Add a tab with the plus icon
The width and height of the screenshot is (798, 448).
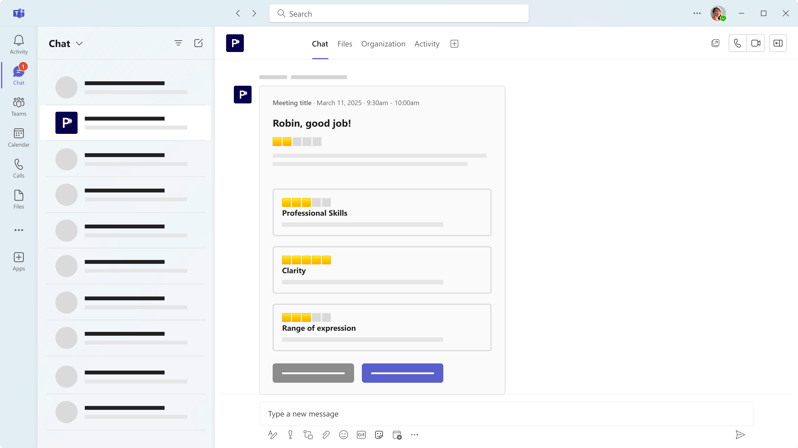(x=454, y=44)
